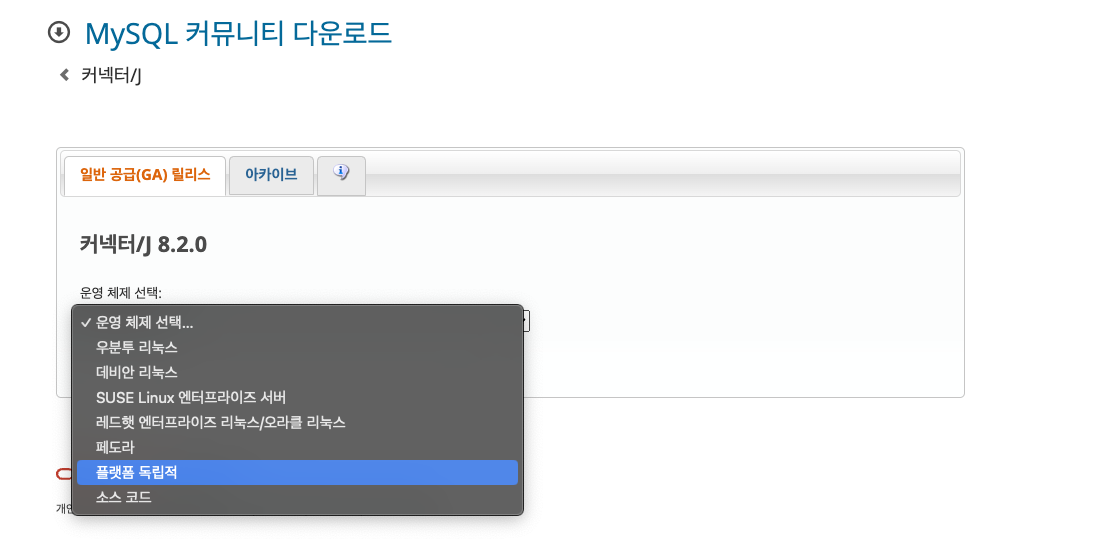Switch to the 아카이브 tab
The width and height of the screenshot is (1096, 560).
pyautogui.click(x=271, y=175)
